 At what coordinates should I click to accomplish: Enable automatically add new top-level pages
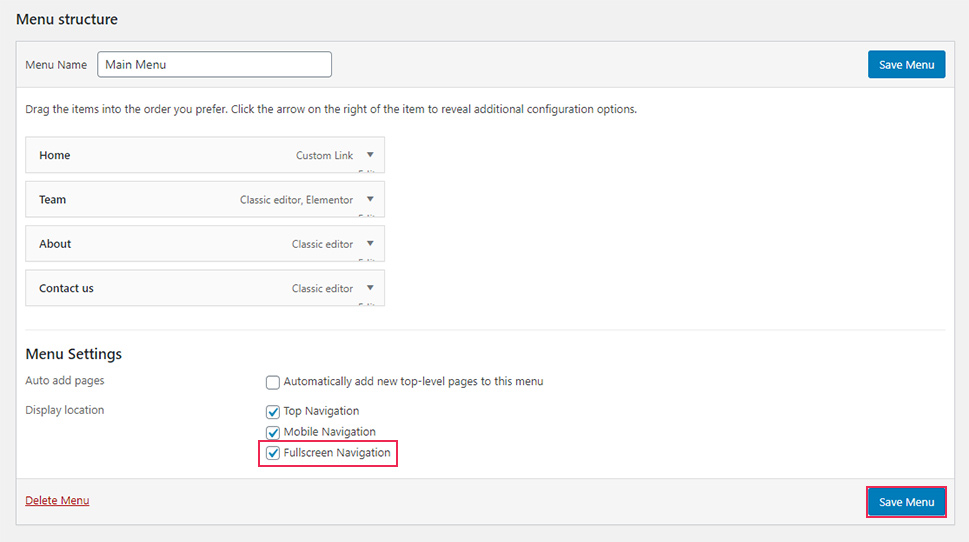click(273, 382)
